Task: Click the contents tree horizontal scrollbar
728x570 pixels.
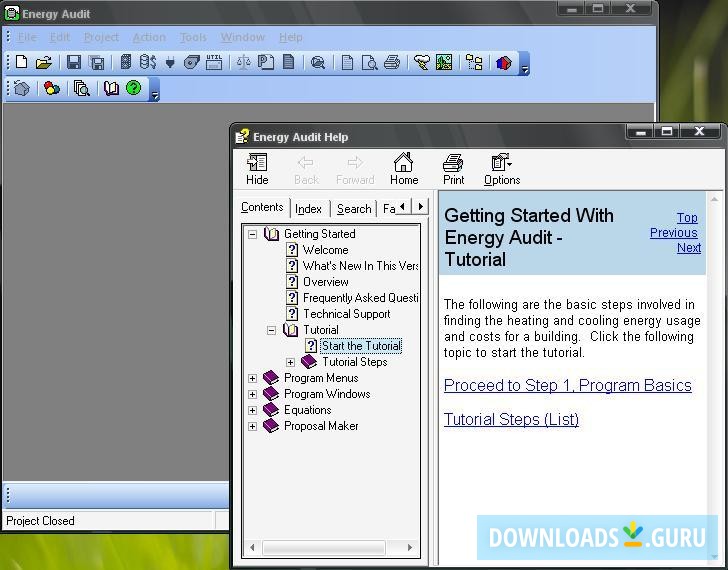Action: coord(324,548)
